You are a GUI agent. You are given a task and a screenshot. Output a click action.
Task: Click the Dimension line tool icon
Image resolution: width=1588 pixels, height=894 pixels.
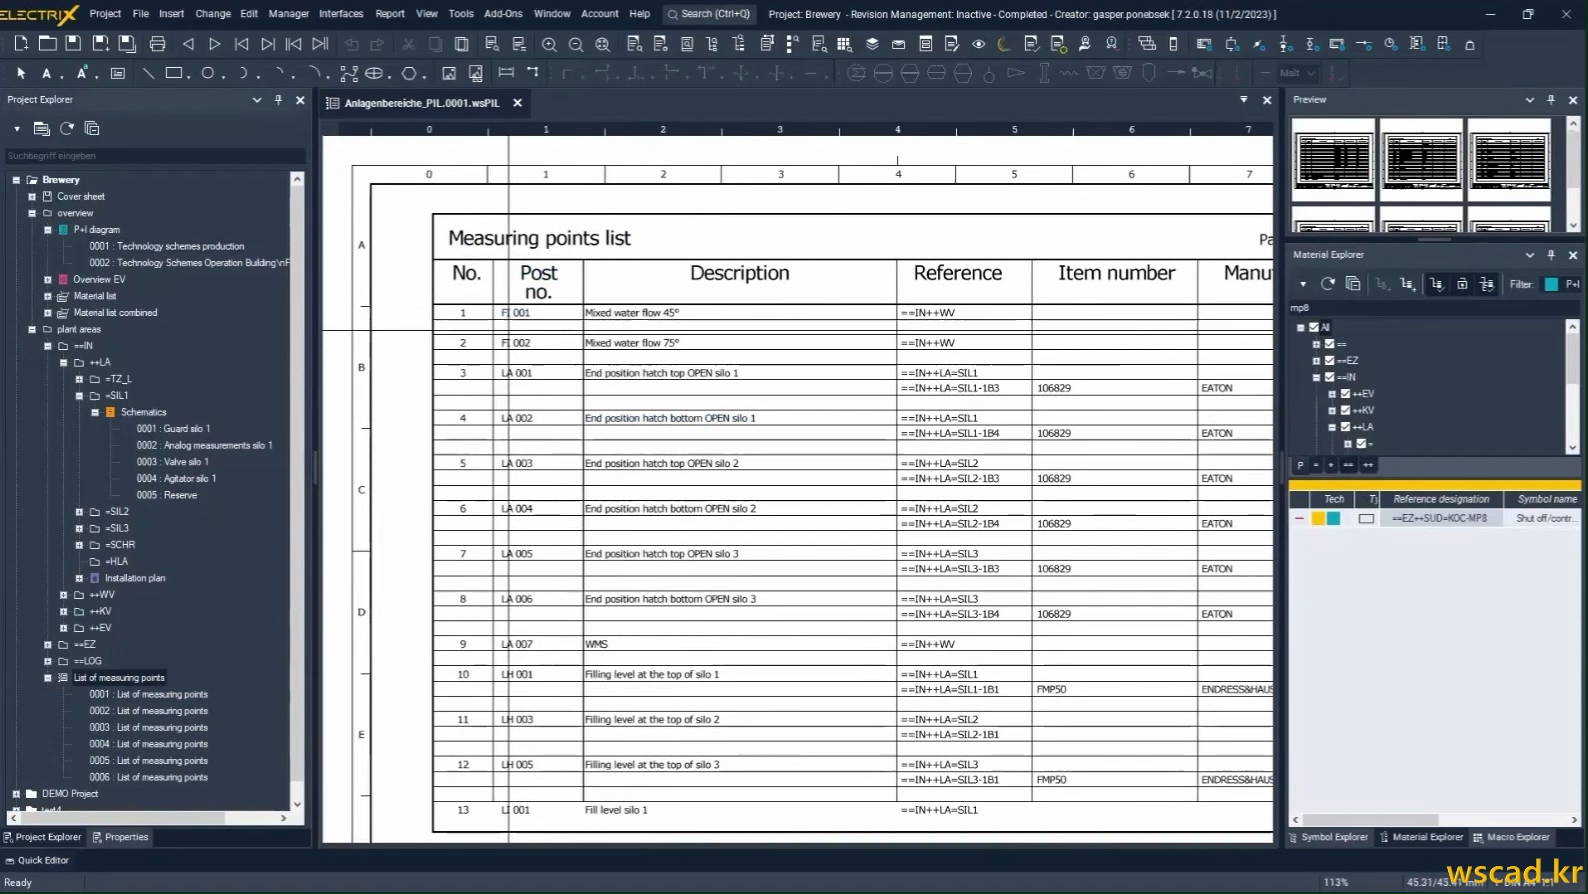(506, 73)
